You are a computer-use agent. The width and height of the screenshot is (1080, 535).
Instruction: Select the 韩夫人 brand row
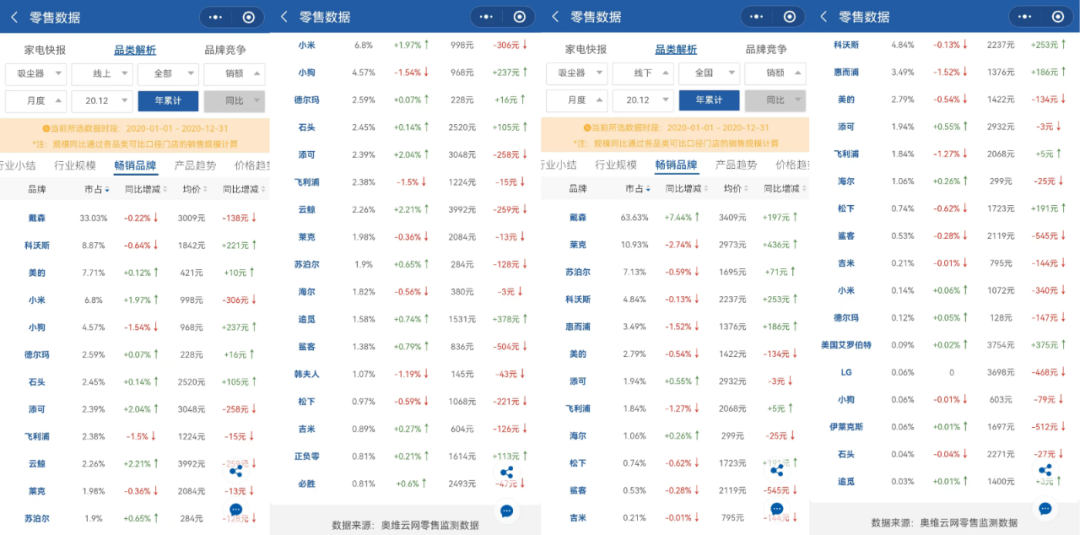pyautogui.click(x=307, y=374)
